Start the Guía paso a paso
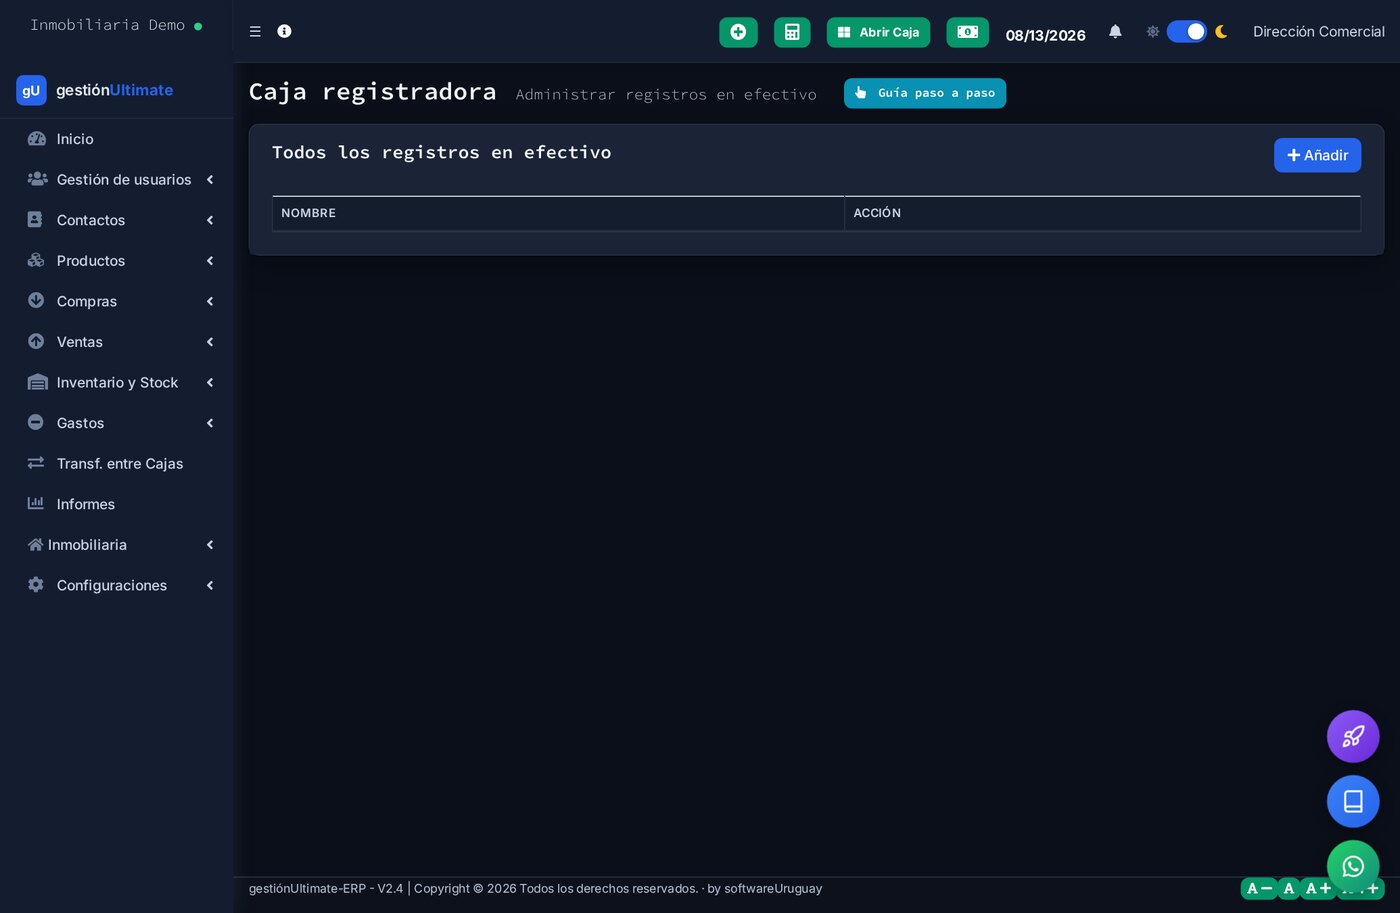 pyautogui.click(x=925, y=93)
